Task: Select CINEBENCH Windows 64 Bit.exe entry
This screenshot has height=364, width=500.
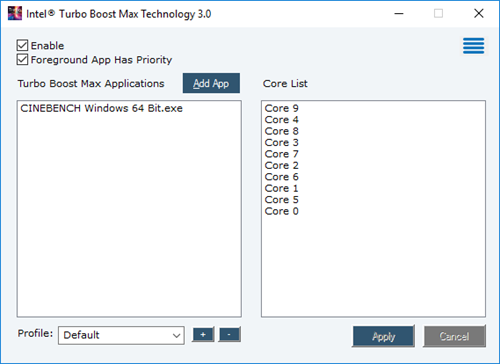Action: [x=101, y=108]
